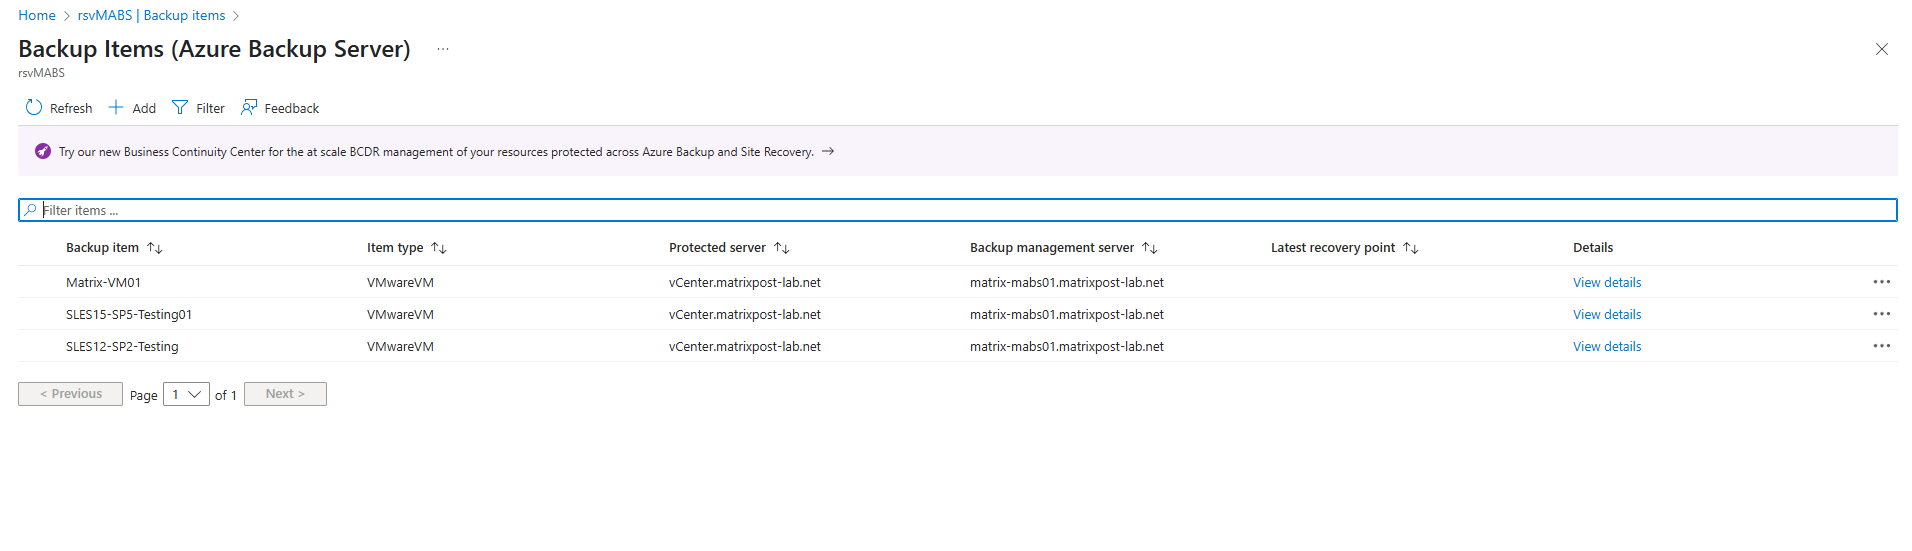Open the Feedback icon
This screenshot has width=1912, height=551.
(x=249, y=108)
